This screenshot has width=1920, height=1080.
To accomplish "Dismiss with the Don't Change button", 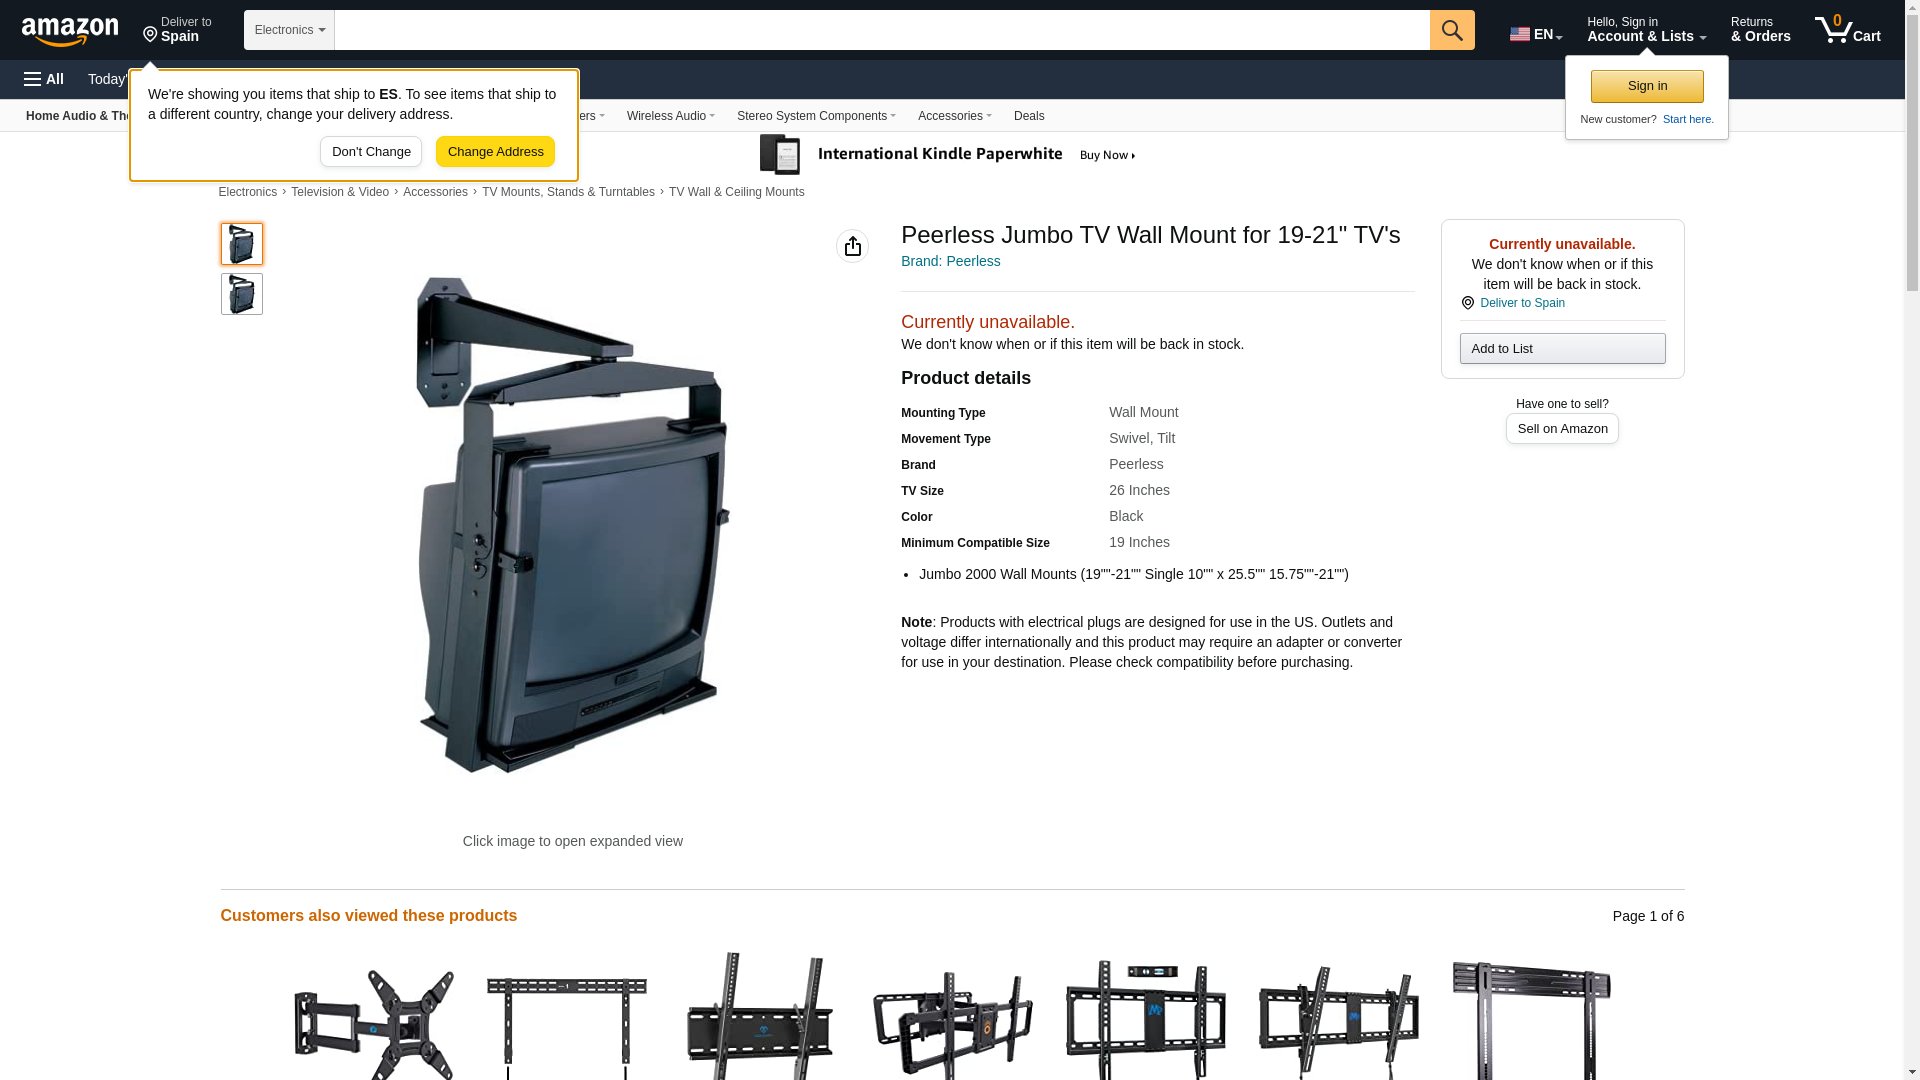I will (x=371, y=152).
